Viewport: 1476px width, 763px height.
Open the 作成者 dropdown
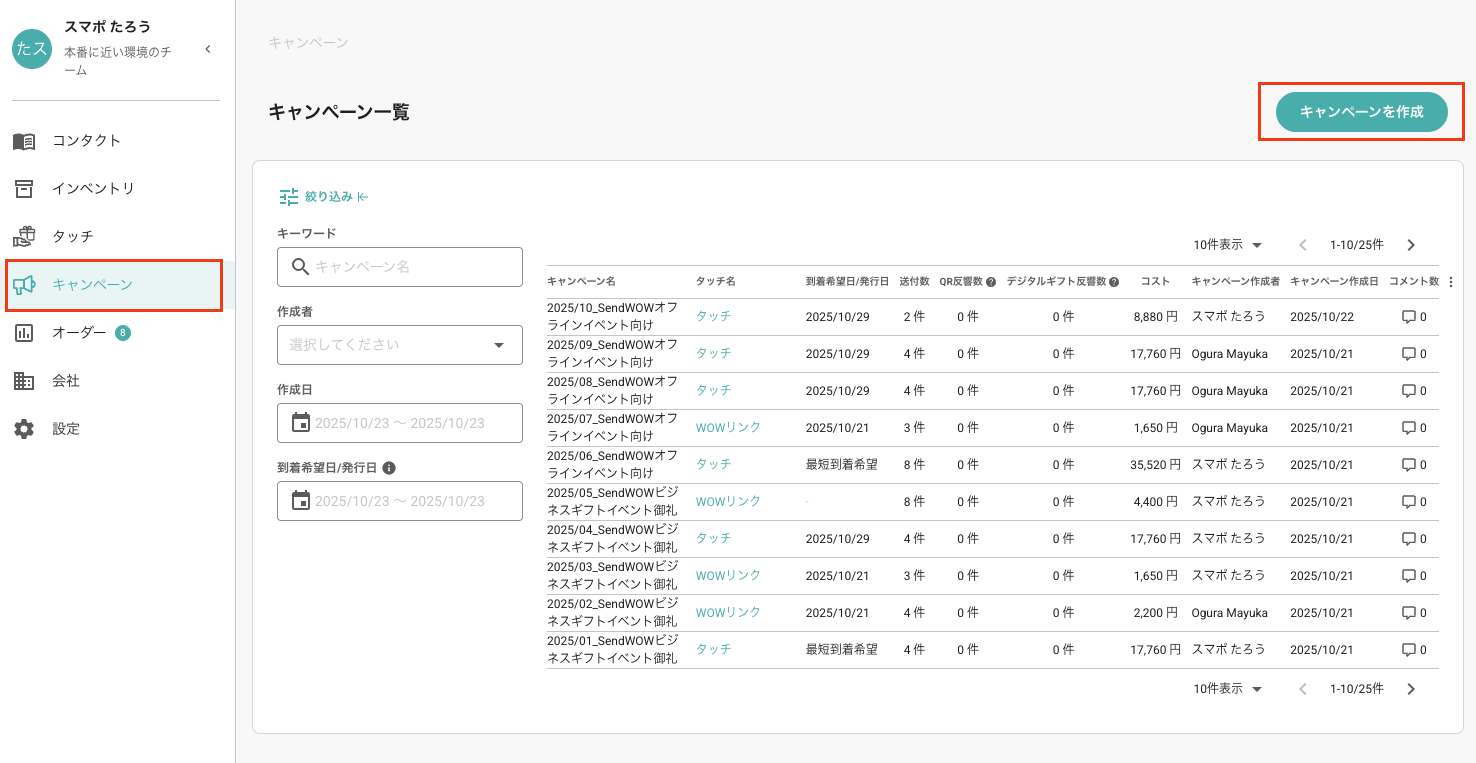[400, 345]
